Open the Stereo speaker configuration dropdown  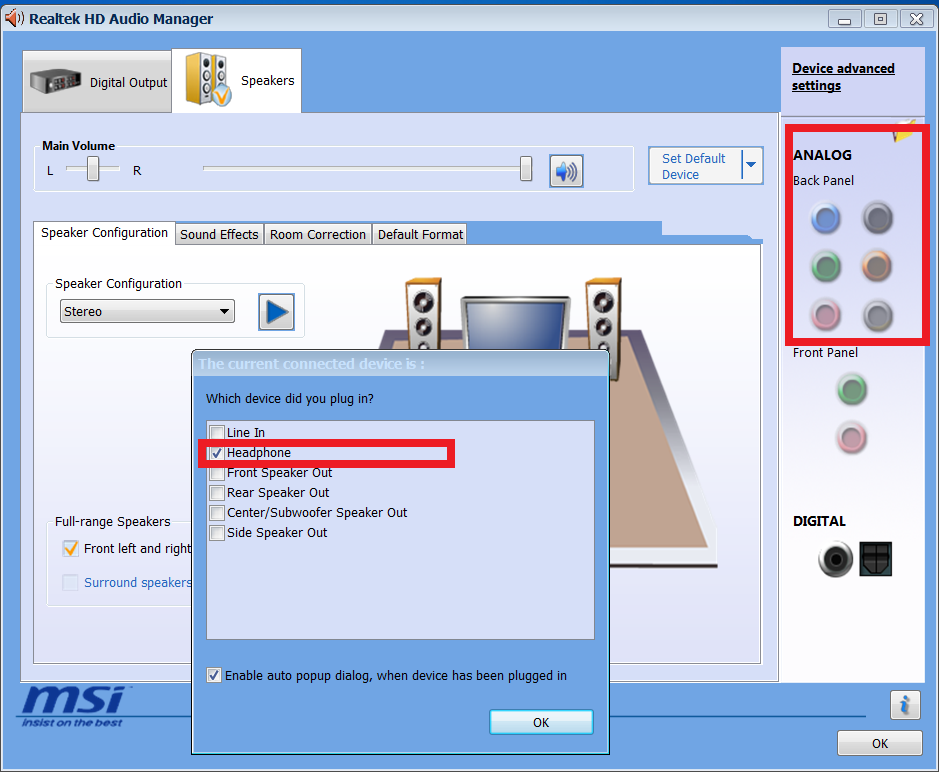pyautogui.click(x=147, y=311)
